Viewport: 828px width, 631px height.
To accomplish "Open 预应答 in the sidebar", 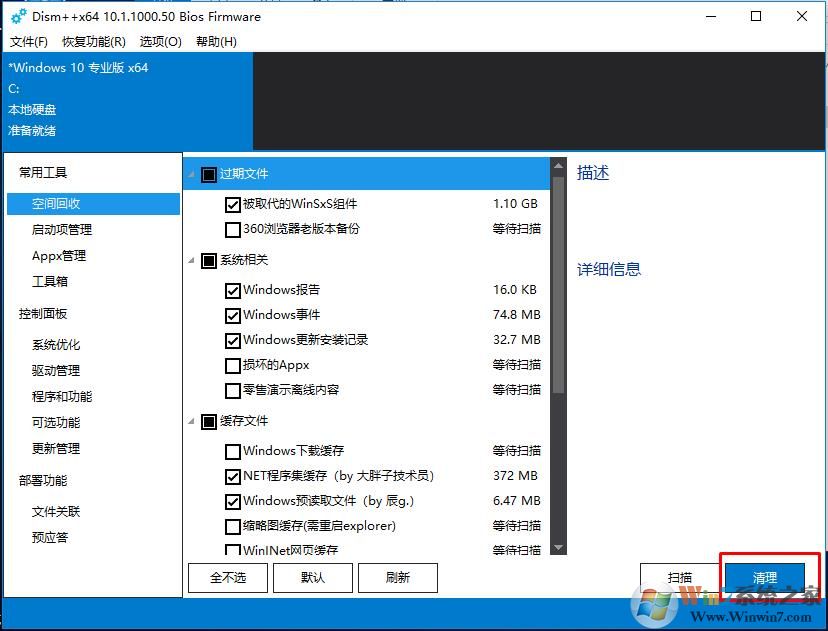I will (50, 538).
